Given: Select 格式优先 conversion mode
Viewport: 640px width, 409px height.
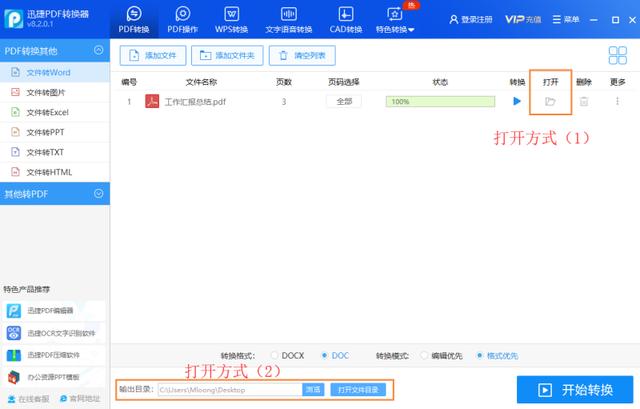Looking at the screenshot, I should [x=498, y=356].
